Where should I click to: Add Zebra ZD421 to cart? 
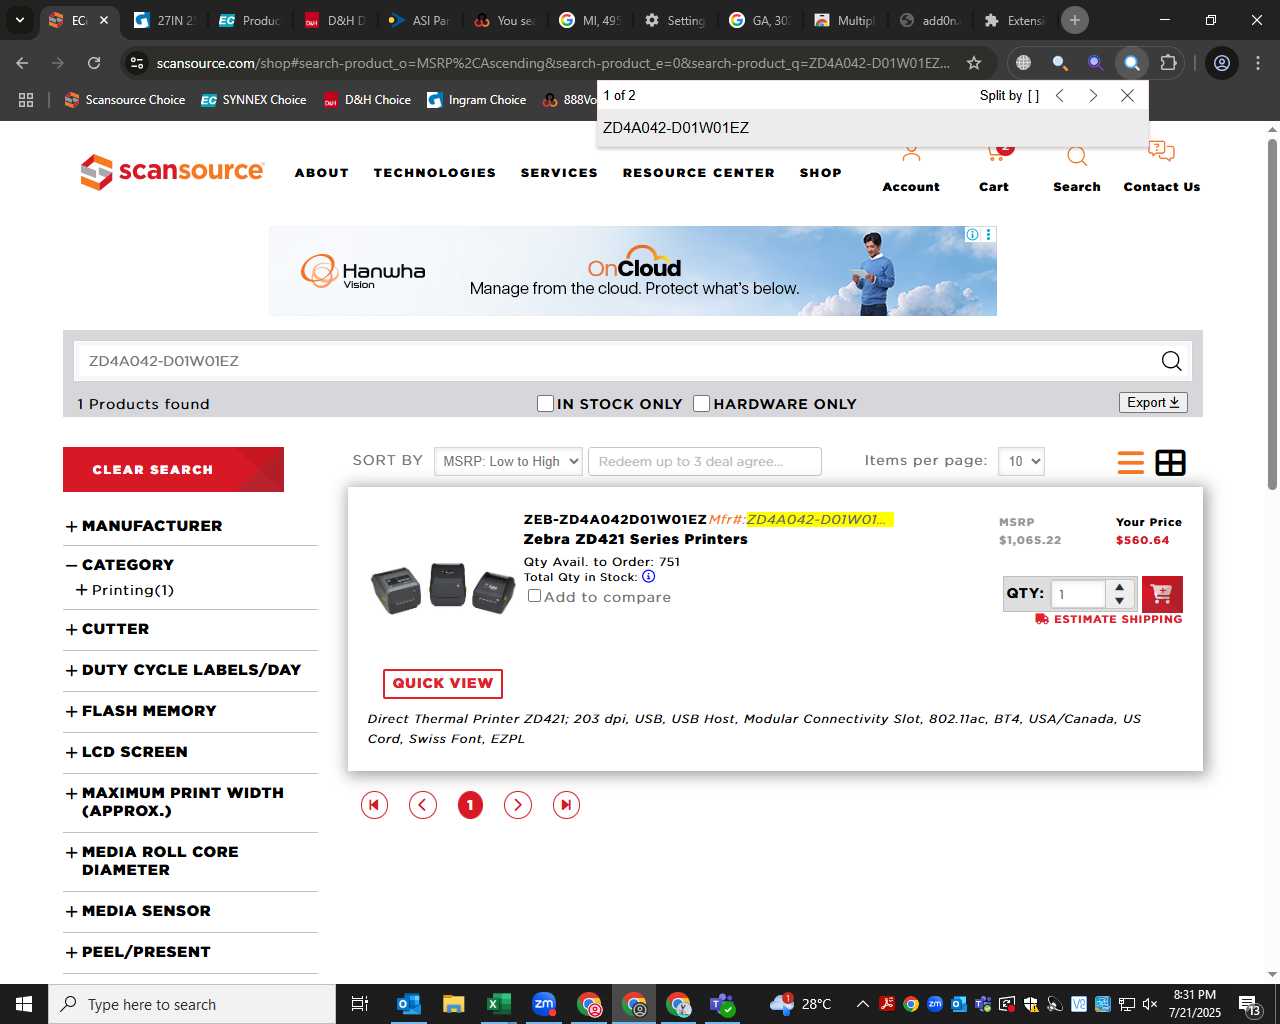tap(1161, 594)
